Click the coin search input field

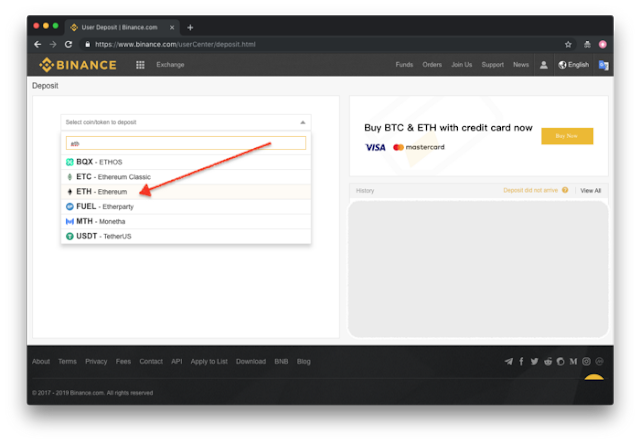coord(186,143)
